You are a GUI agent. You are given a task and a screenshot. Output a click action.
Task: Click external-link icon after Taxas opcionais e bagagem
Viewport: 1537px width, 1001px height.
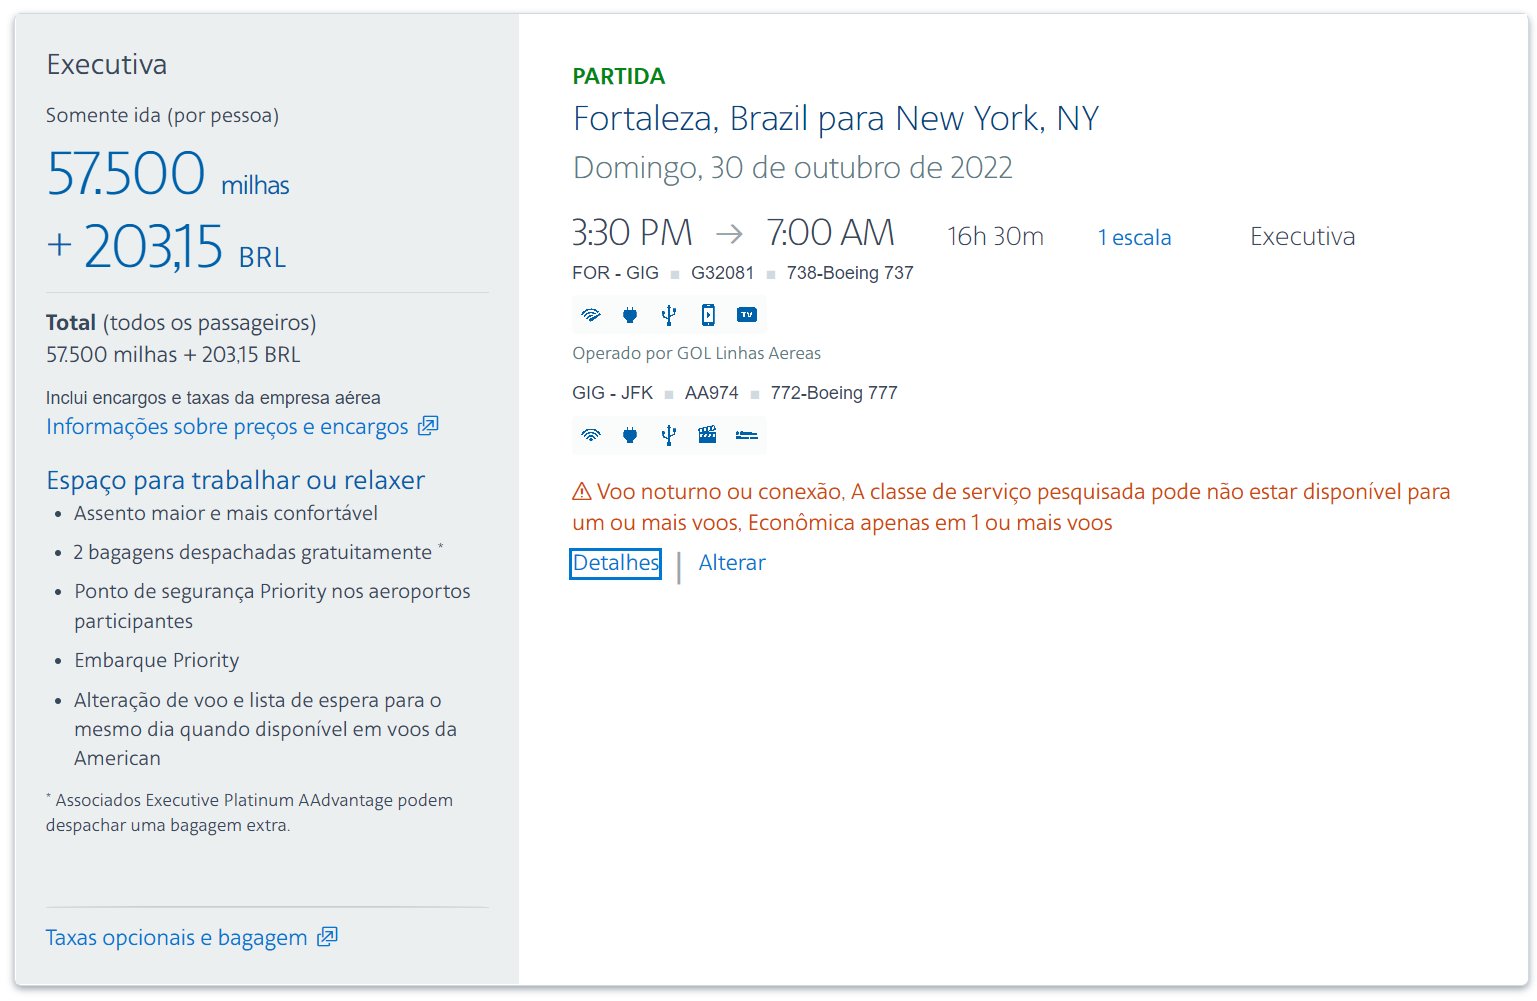[x=327, y=936]
